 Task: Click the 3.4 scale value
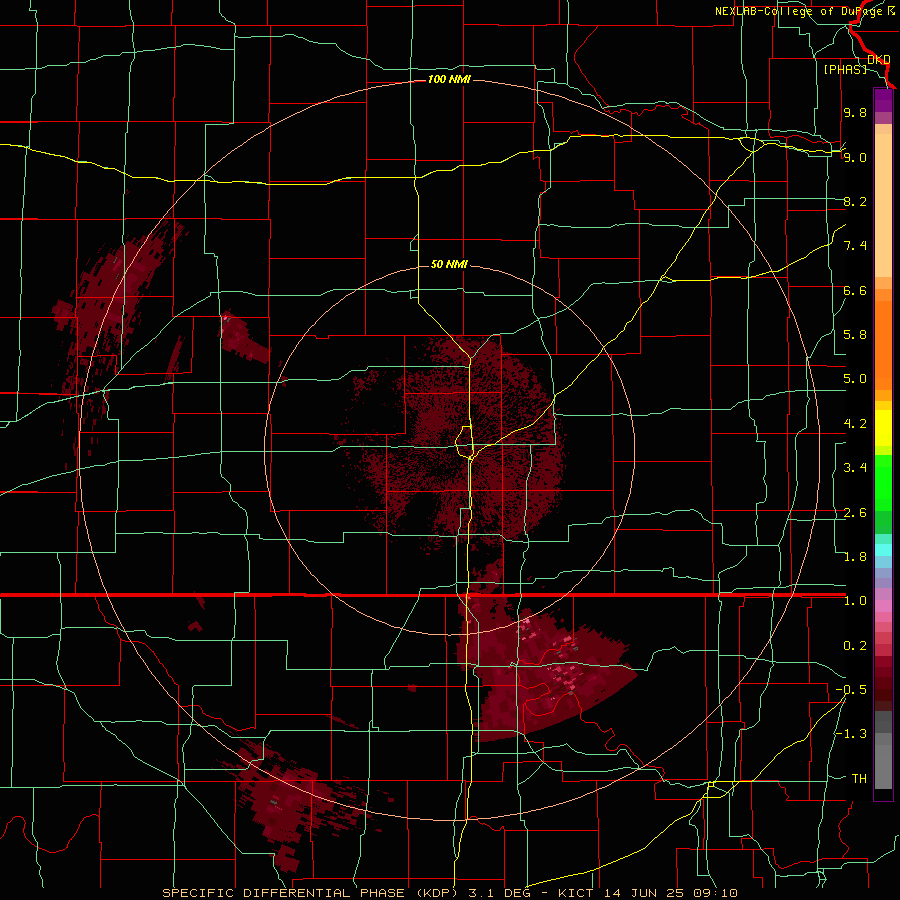tap(855, 468)
